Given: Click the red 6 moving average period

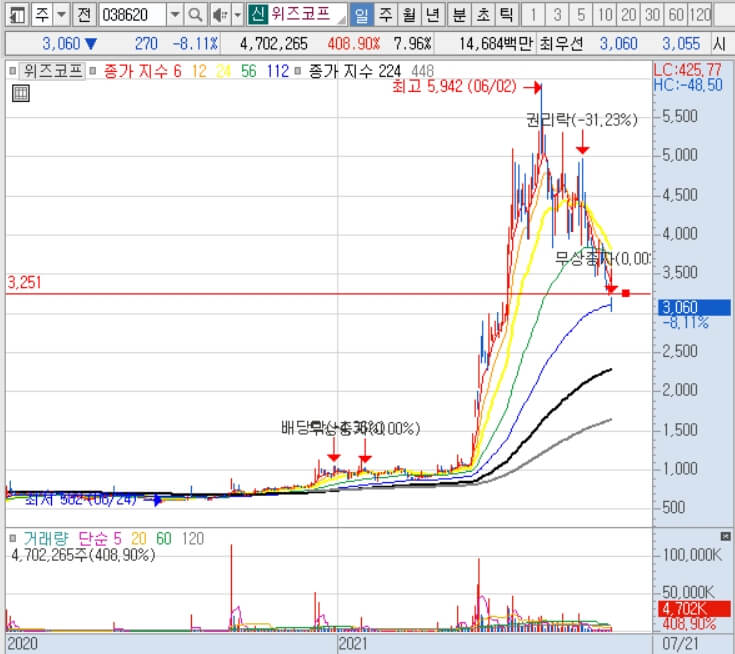Looking at the screenshot, I should [177, 71].
